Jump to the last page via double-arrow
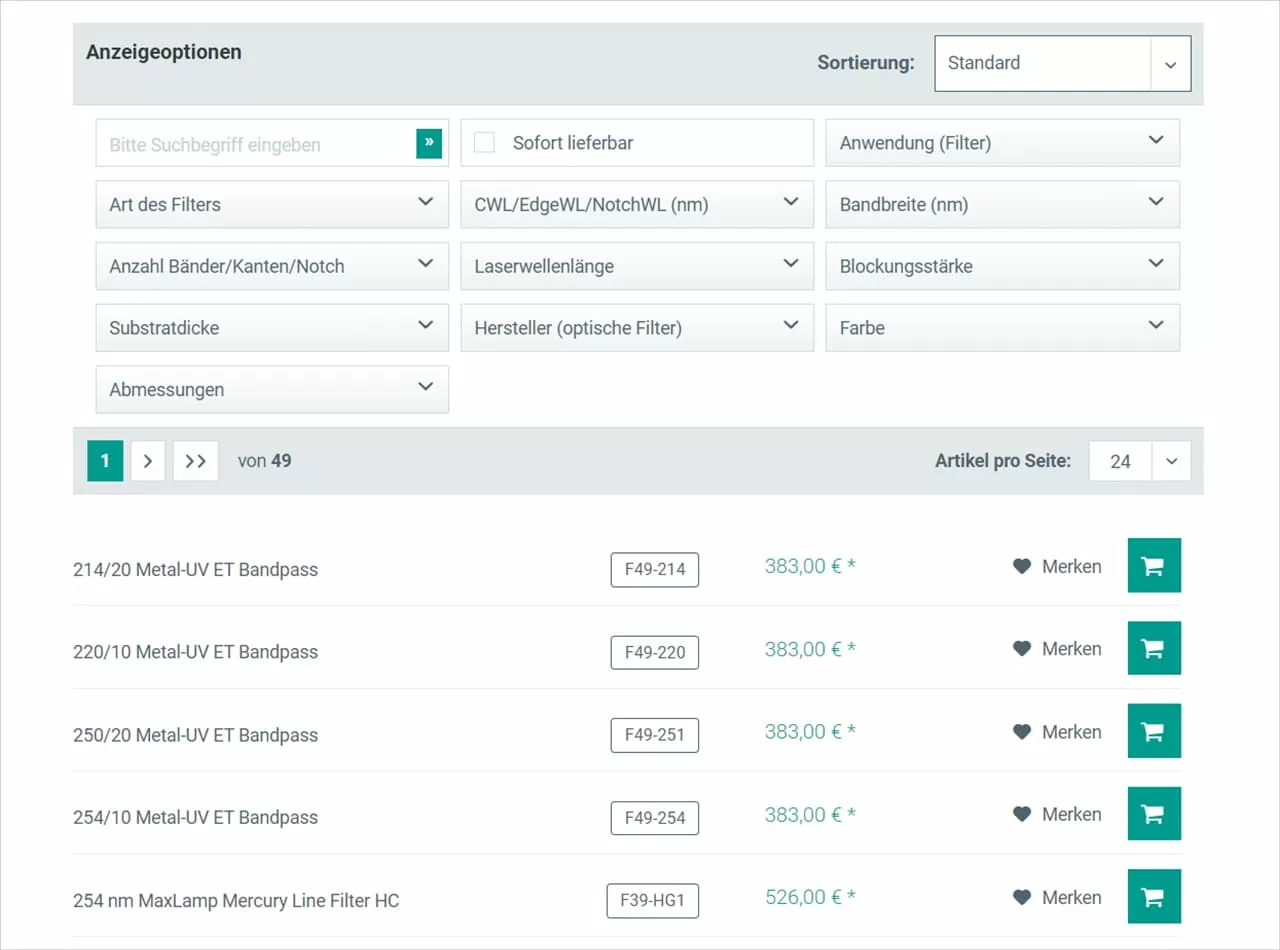Viewport: 1280px width, 950px height. (195, 460)
